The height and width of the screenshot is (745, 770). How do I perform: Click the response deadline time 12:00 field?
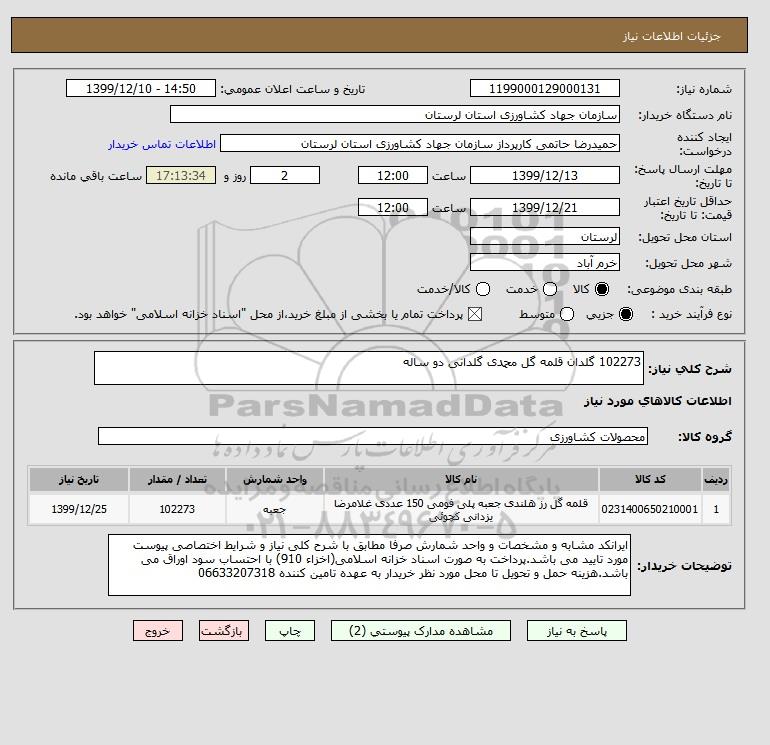pyautogui.click(x=393, y=175)
